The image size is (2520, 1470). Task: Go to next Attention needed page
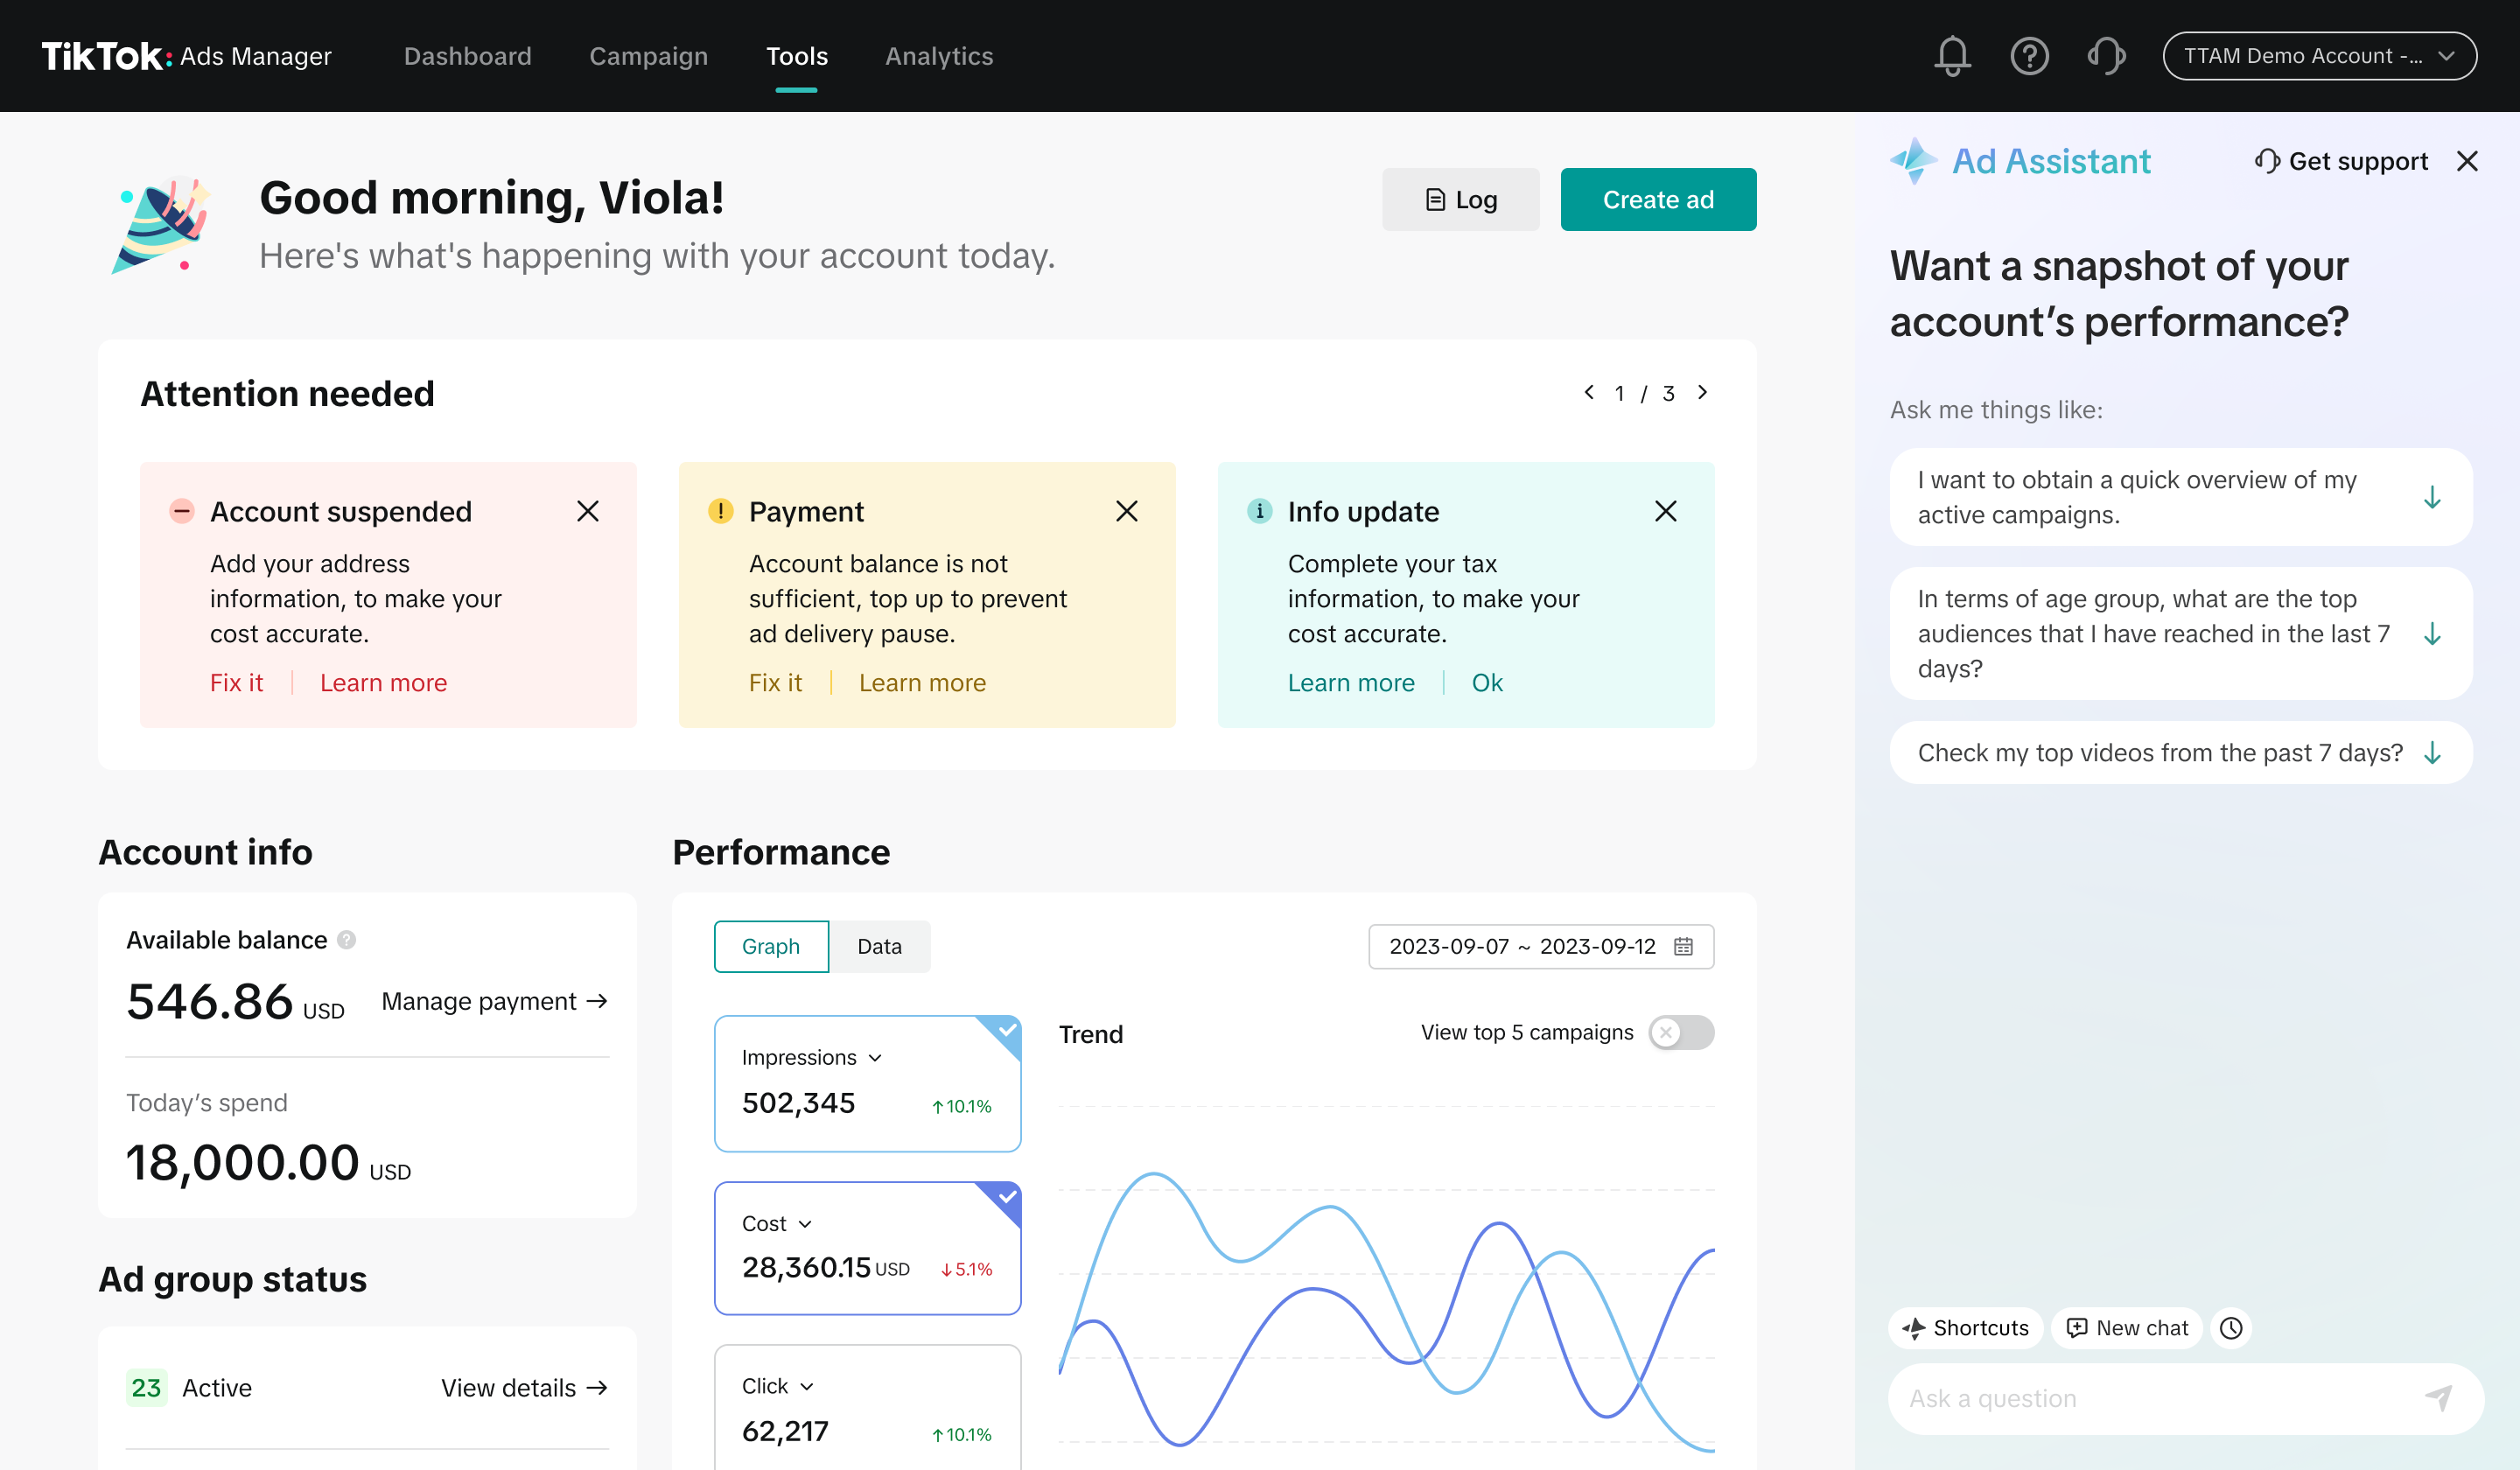[x=1702, y=393]
